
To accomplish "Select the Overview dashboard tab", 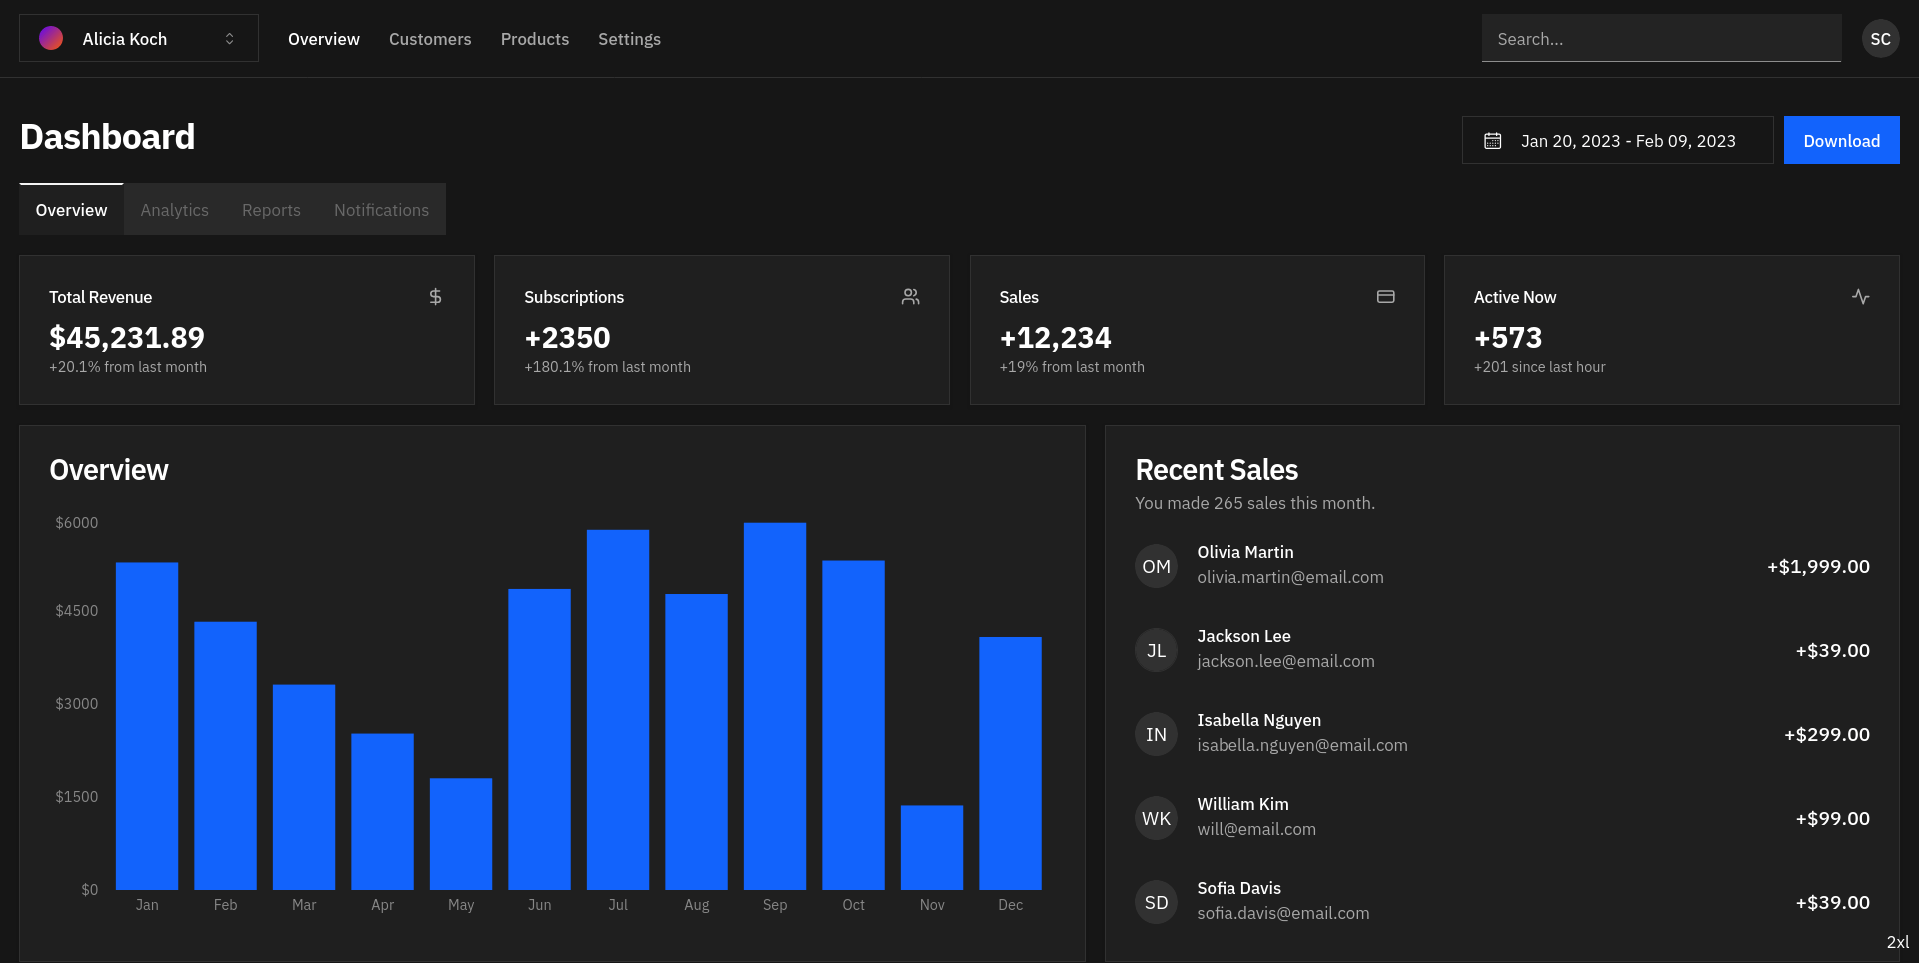I will 71,210.
